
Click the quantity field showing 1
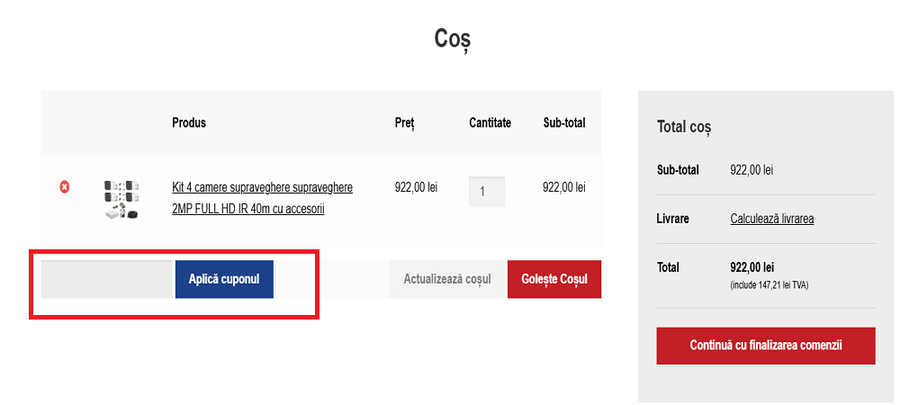click(x=486, y=191)
